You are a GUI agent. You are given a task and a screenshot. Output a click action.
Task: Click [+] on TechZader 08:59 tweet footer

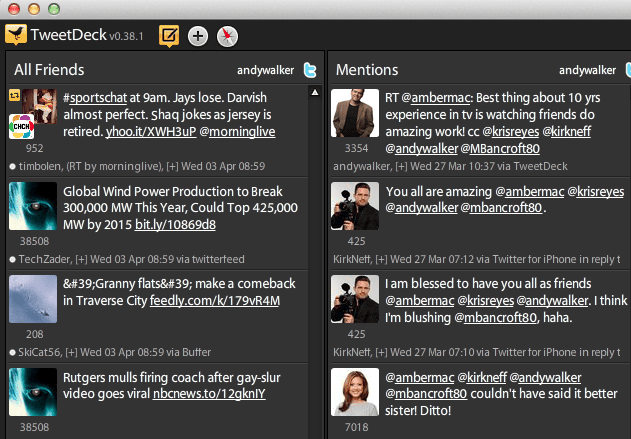click(81, 259)
